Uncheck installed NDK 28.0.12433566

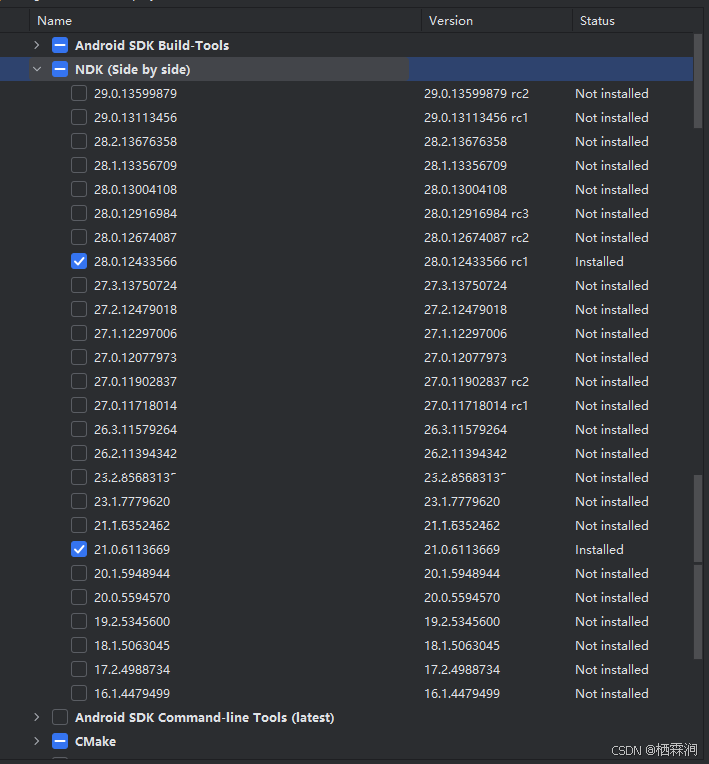[79, 261]
